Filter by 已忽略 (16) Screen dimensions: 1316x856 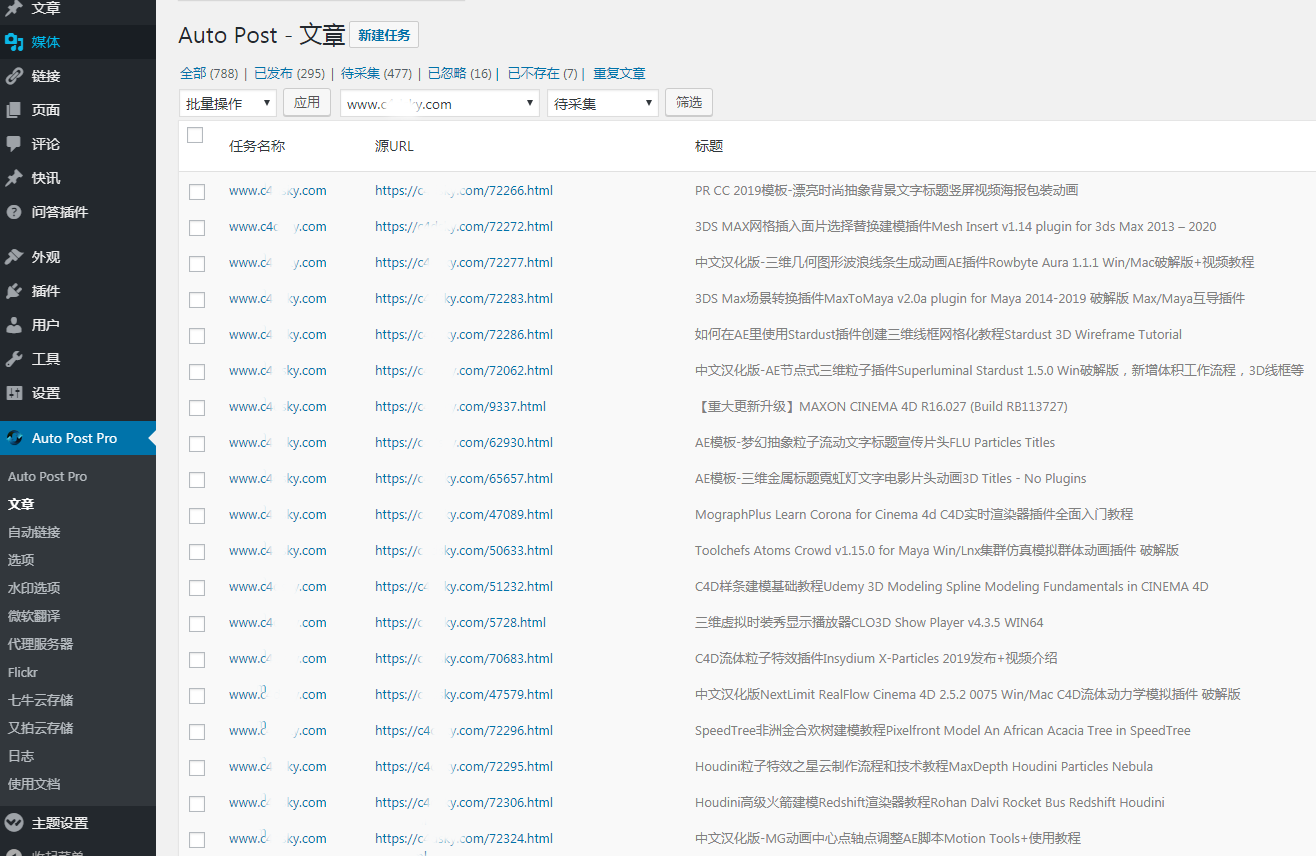coord(460,73)
